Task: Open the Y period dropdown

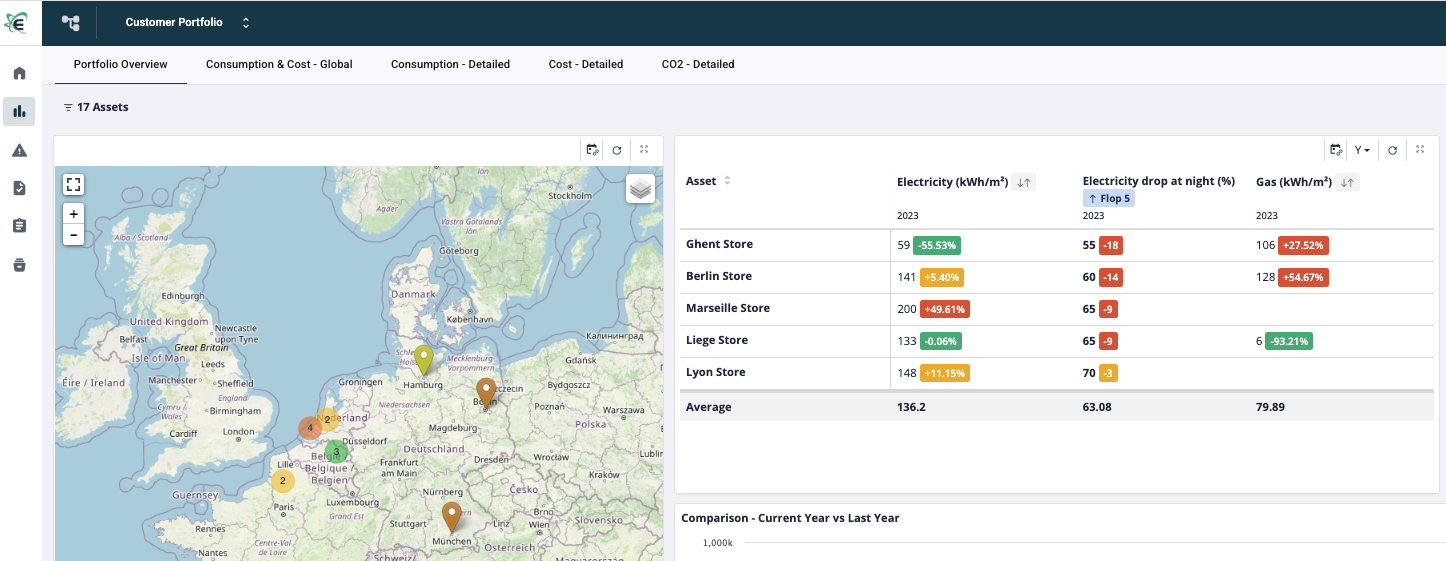Action: click(x=1362, y=150)
